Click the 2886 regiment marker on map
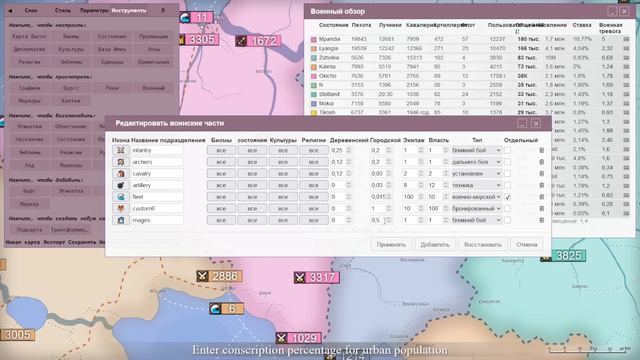This screenshot has width=640, height=360. [x=219, y=276]
